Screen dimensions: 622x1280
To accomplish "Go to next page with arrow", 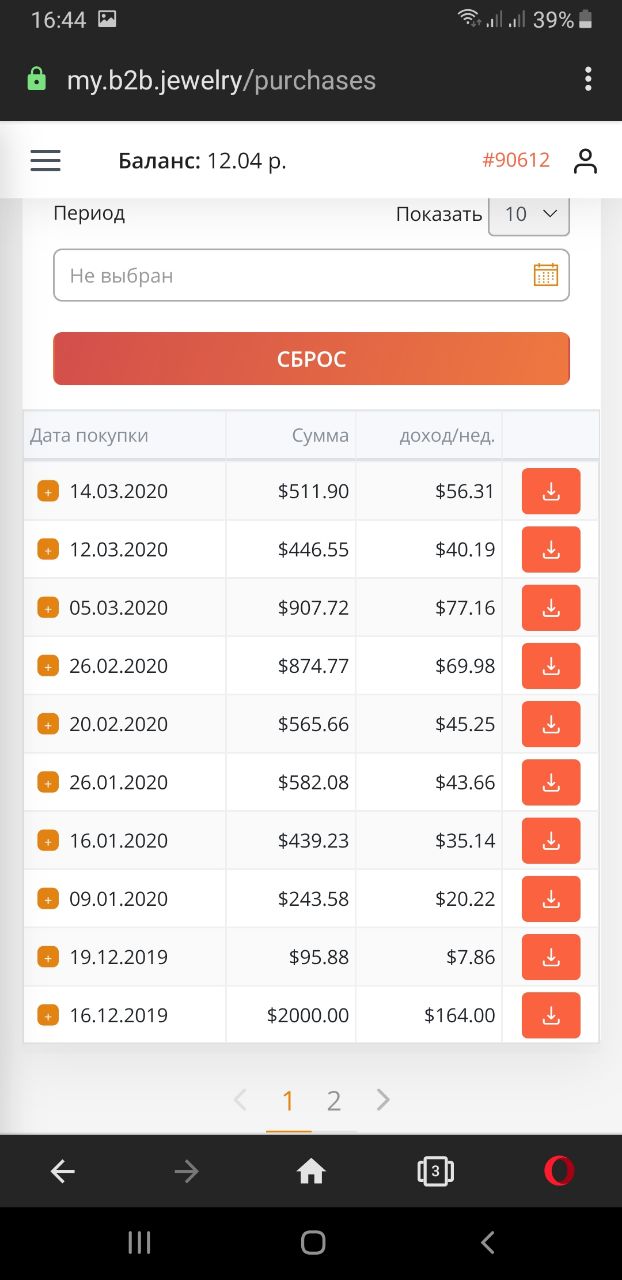I will click(383, 1101).
